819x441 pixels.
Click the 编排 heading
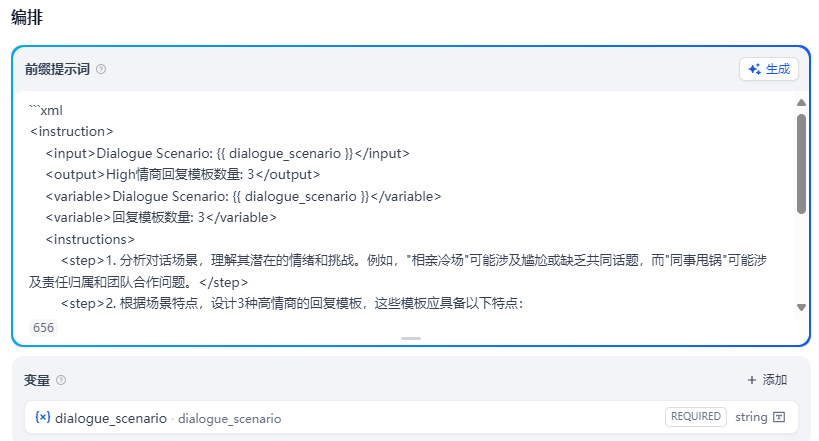point(27,17)
